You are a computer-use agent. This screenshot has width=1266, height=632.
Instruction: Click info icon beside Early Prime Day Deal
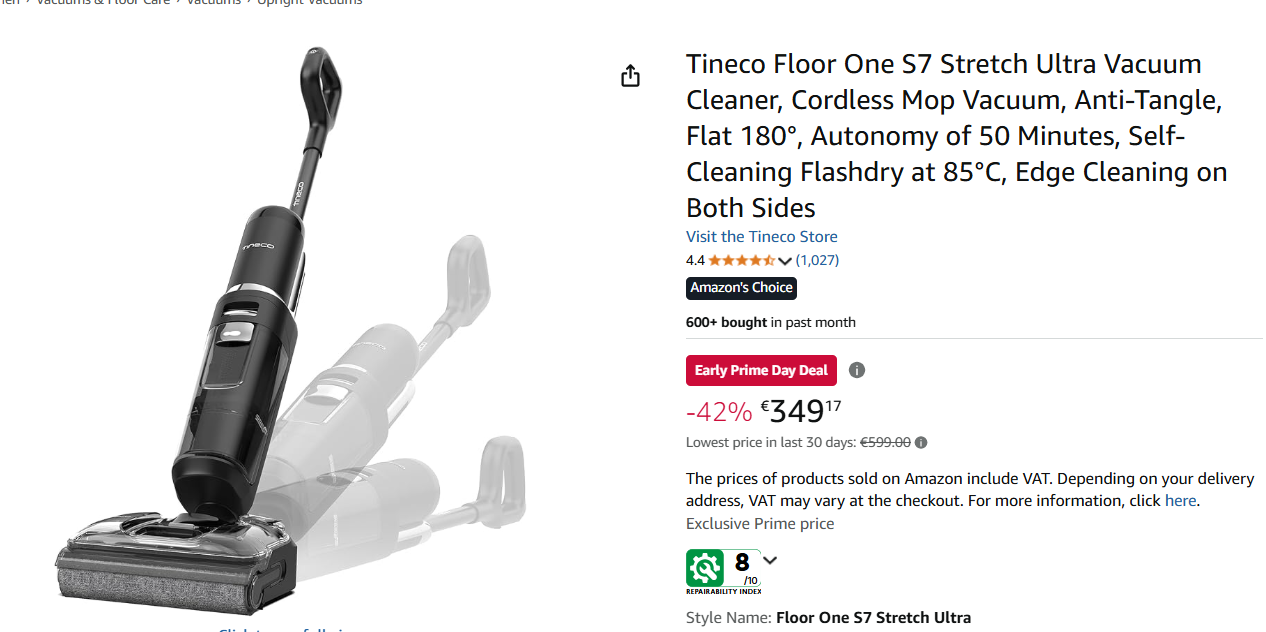[857, 370]
